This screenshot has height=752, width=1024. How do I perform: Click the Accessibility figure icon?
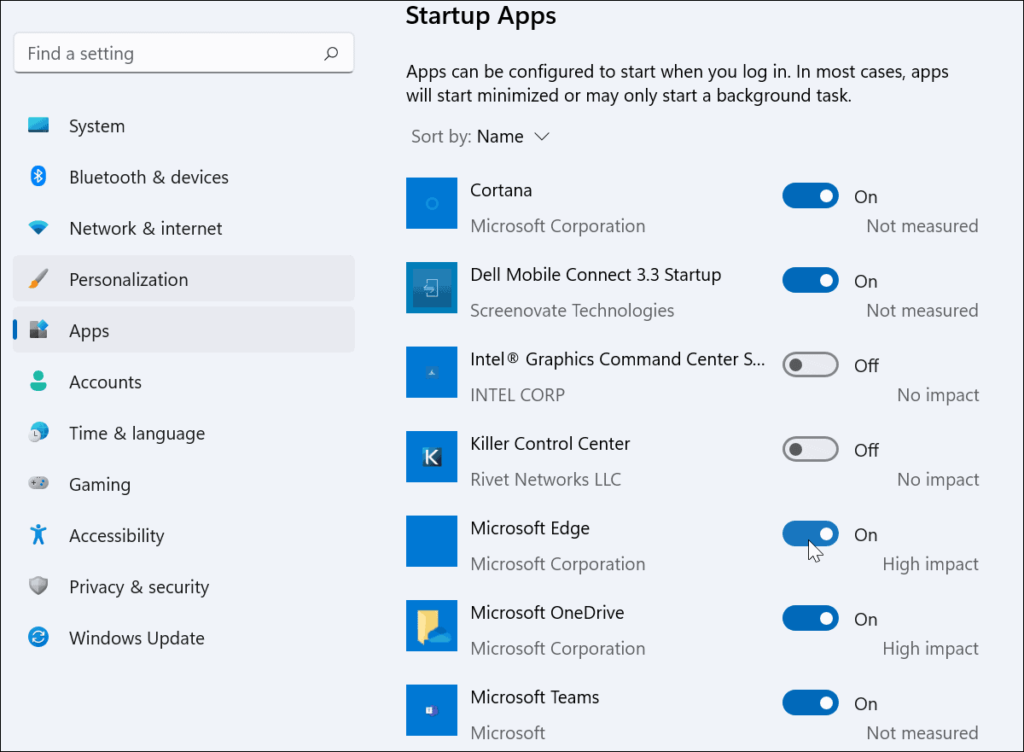tap(39, 534)
